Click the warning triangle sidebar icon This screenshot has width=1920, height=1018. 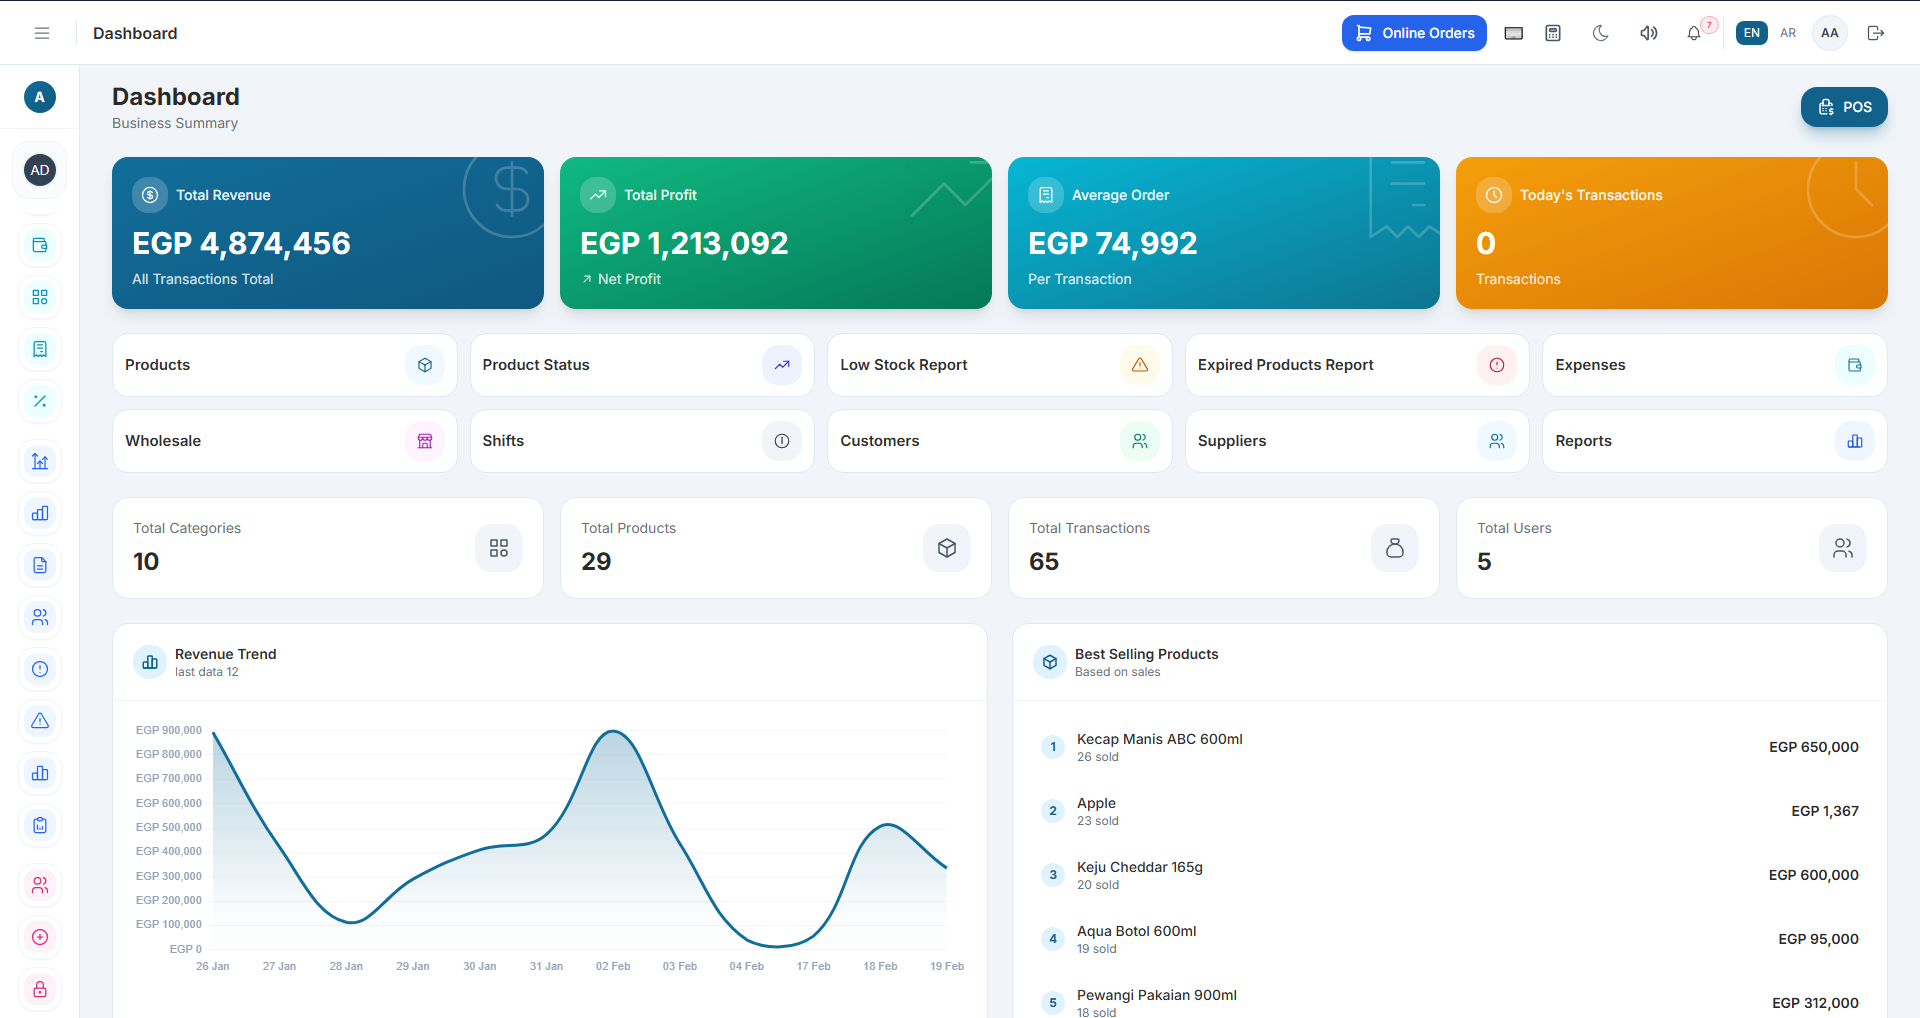point(40,721)
